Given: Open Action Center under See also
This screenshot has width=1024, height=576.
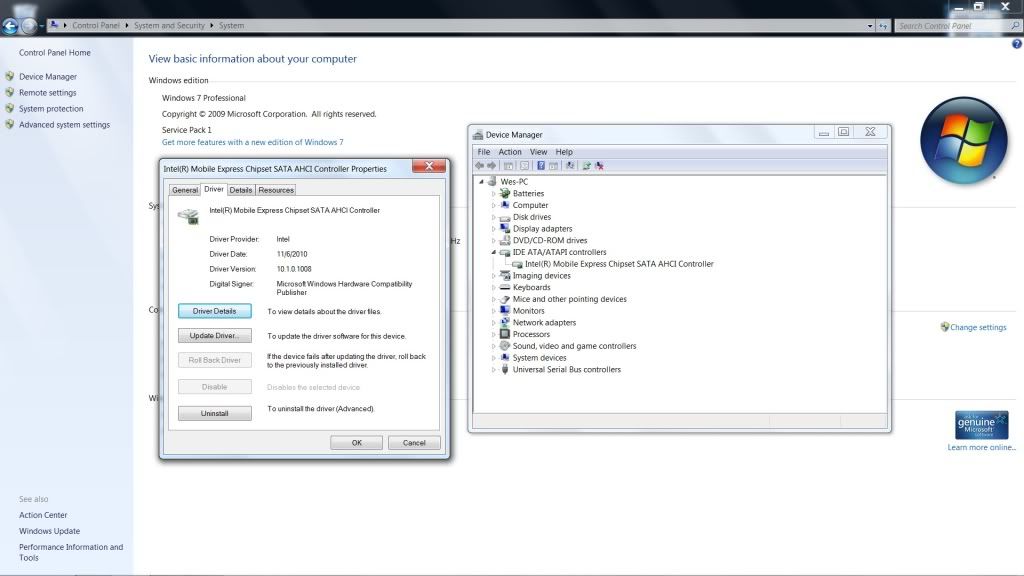Looking at the screenshot, I should 43,515.
